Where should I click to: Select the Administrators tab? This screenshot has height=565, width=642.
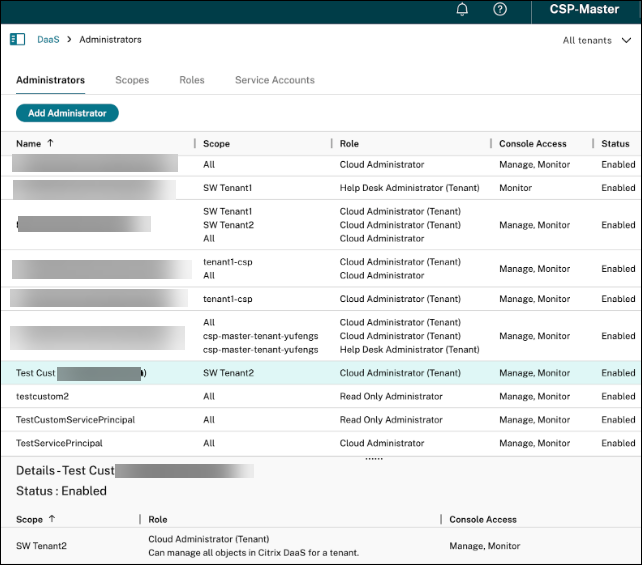[x=50, y=80]
